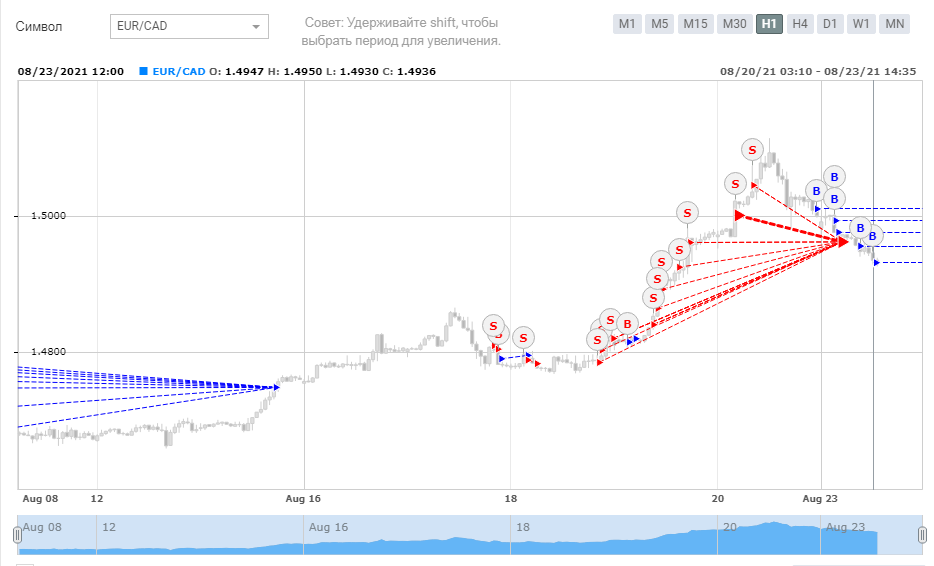Click the 1.5000 price axis label
Screen dimensions: 934x566
pos(48,216)
